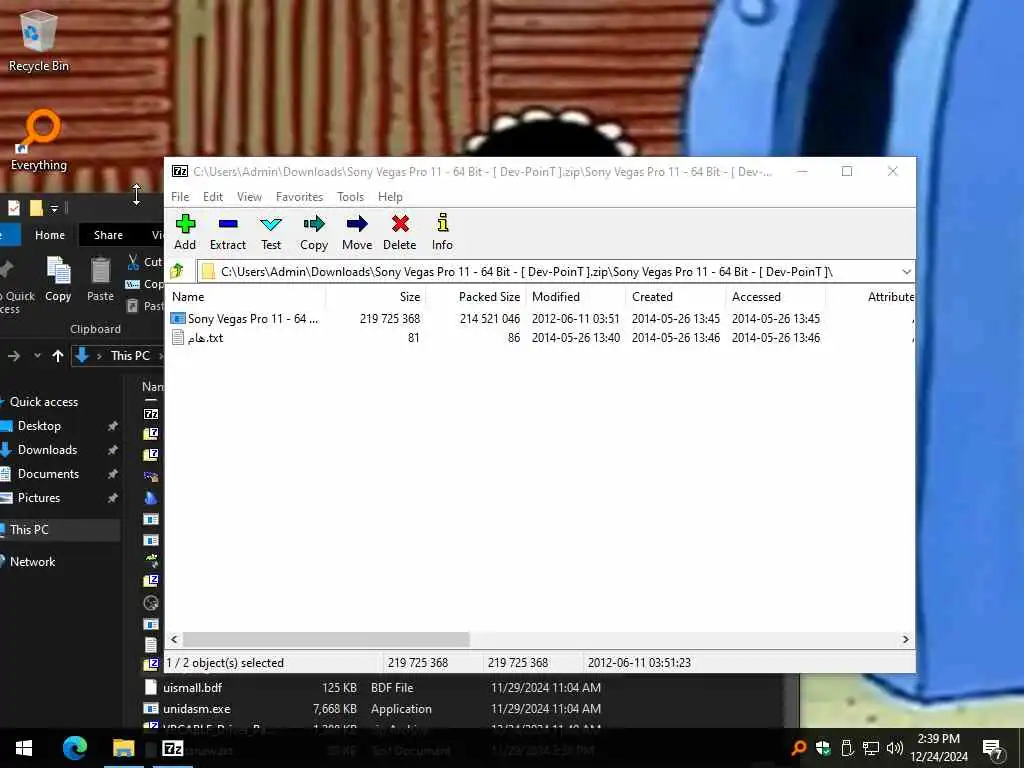Open the Edit menu

213,197
